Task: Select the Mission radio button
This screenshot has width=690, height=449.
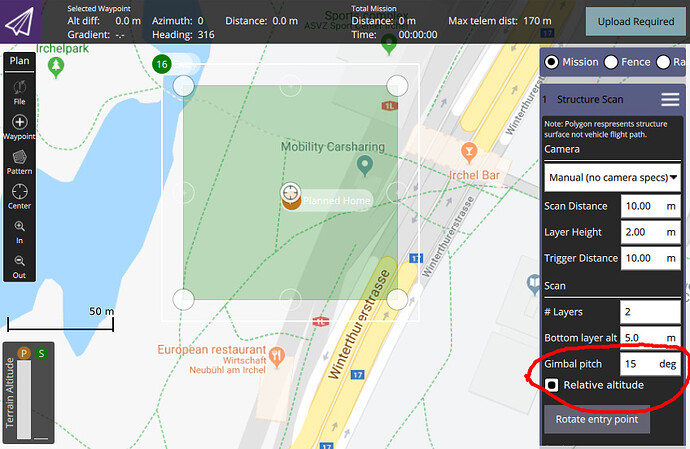Action: coord(551,62)
